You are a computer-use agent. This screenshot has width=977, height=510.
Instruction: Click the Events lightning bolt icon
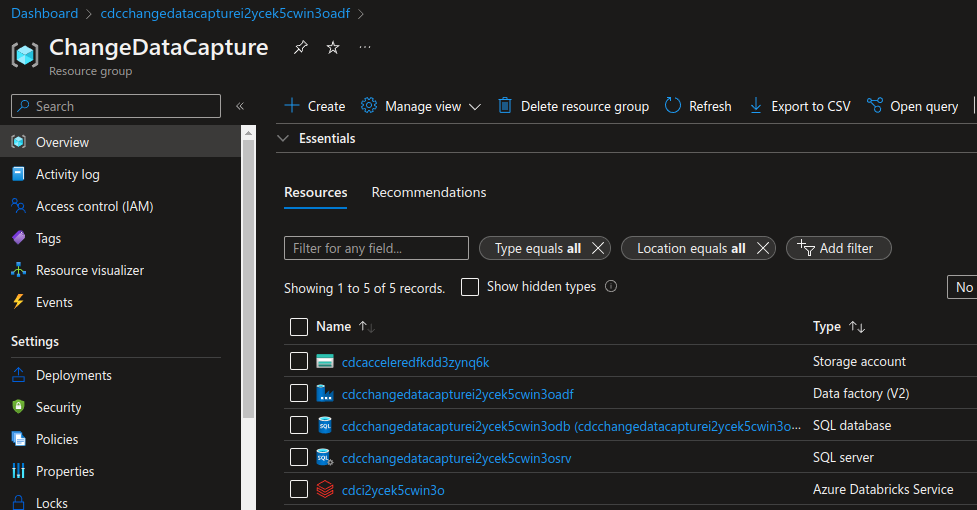coord(19,301)
